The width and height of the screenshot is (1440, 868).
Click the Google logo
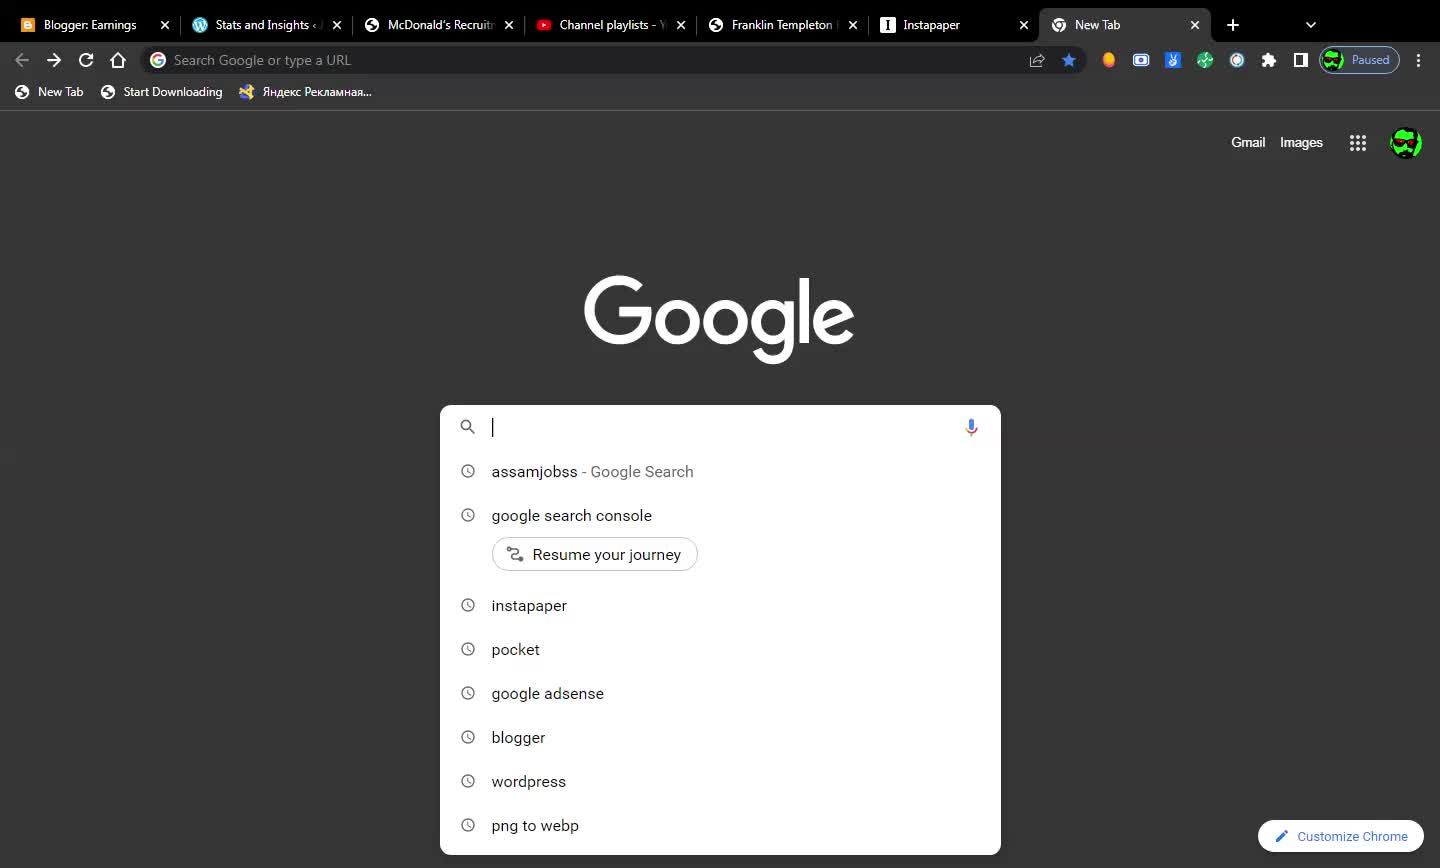tap(719, 318)
